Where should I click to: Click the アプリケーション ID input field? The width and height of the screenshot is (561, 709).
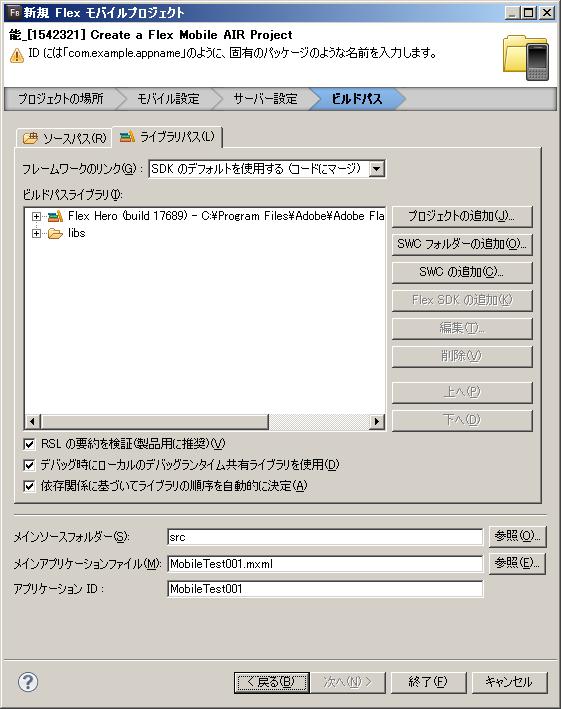pos(325,589)
